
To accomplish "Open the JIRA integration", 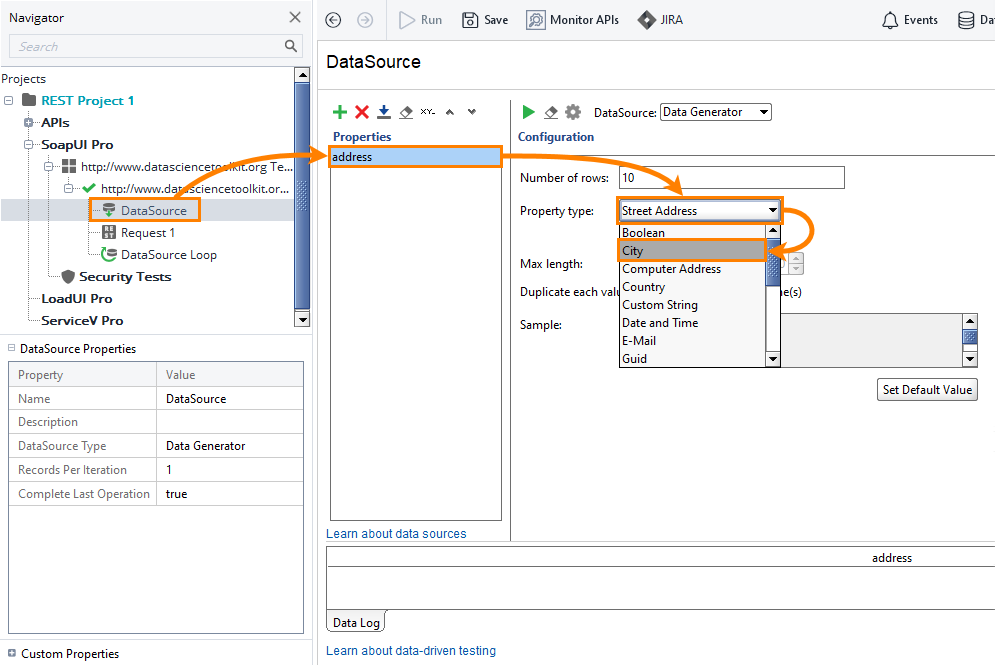I will pos(661,20).
